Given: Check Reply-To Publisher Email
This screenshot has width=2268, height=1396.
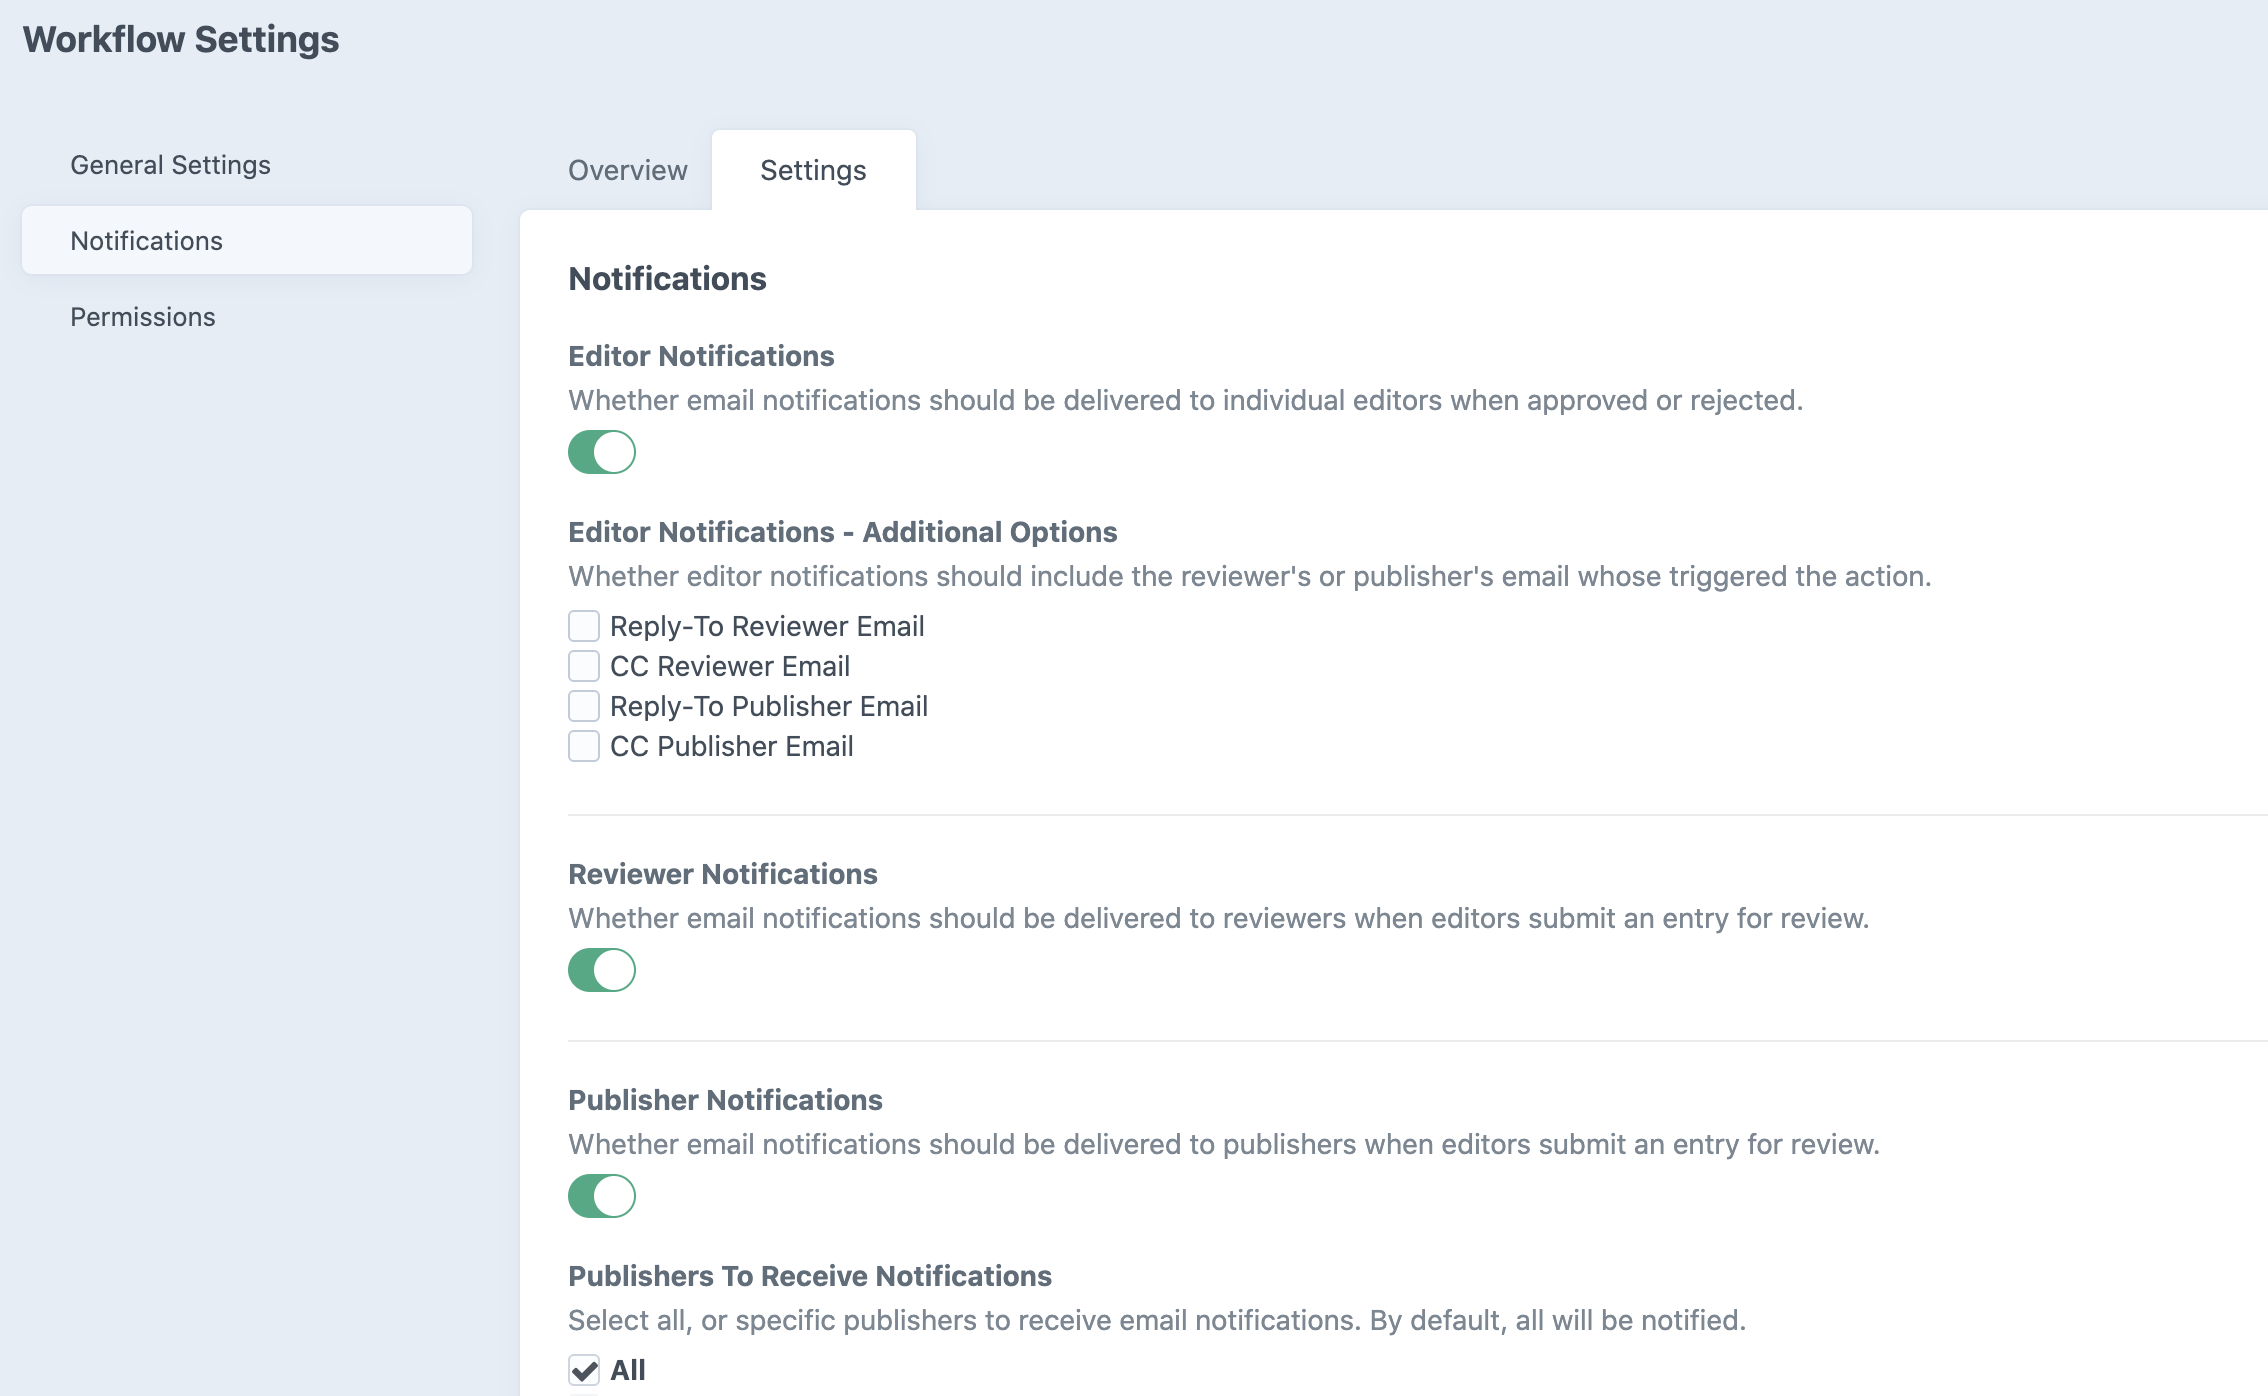Looking at the screenshot, I should tap(583, 705).
